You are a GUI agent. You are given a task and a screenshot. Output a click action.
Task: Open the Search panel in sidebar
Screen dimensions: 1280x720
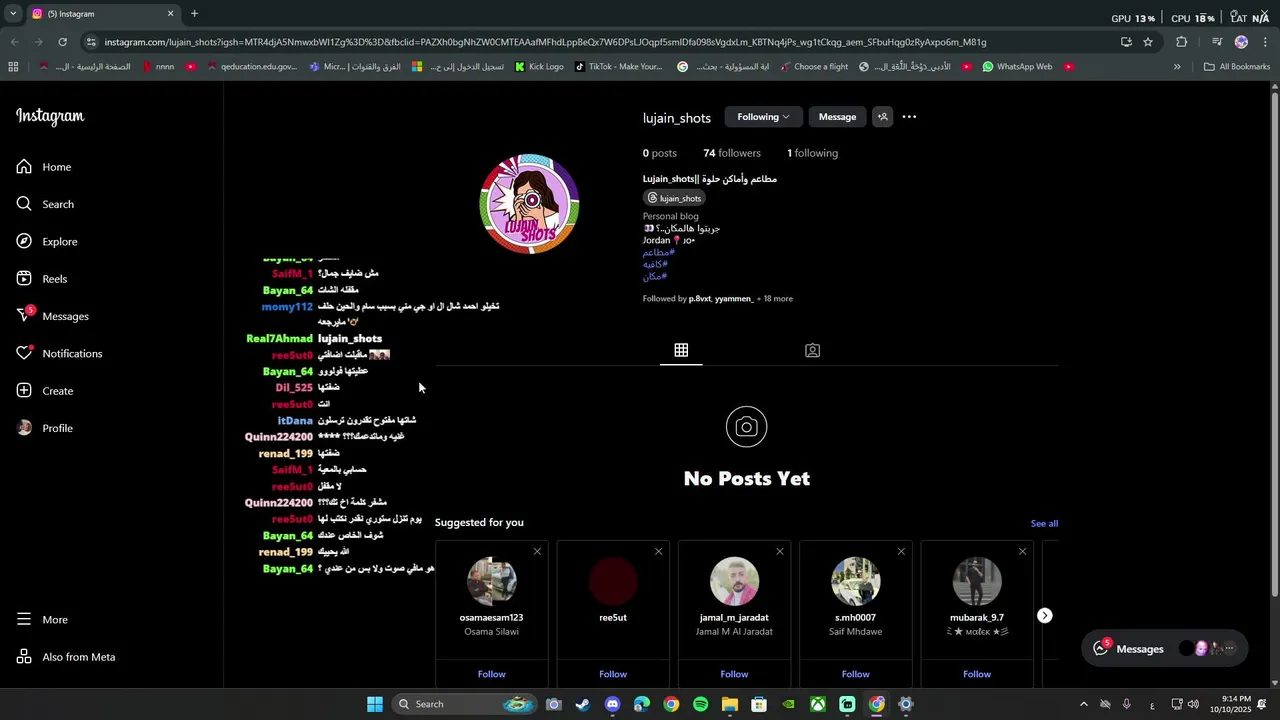(46, 204)
